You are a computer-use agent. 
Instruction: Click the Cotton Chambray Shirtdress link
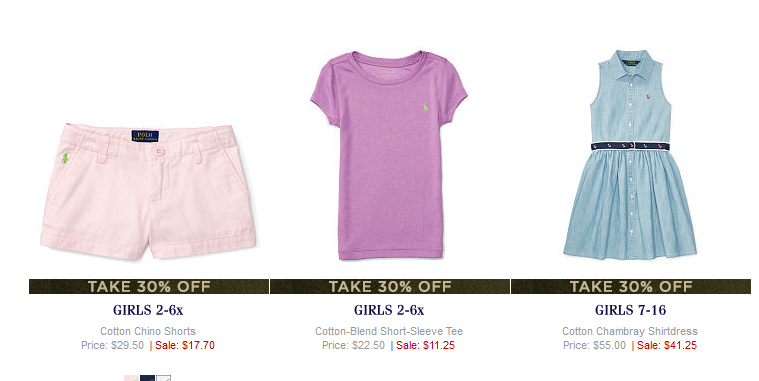coord(630,331)
